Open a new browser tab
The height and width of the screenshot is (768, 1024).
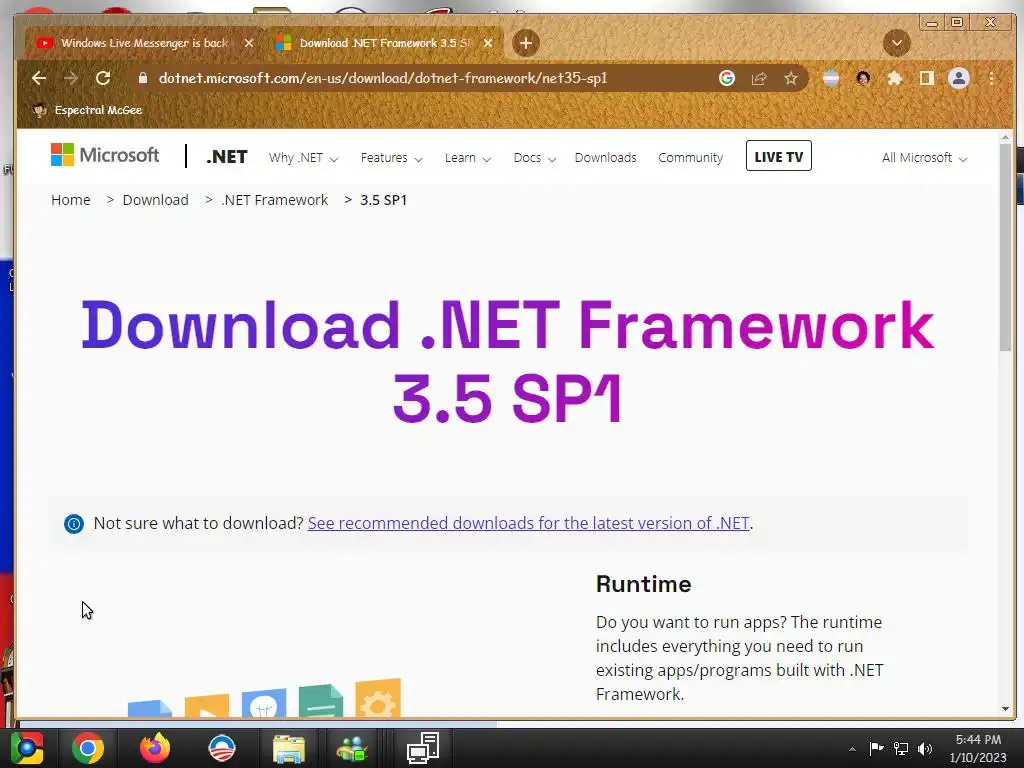pyautogui.click(x=526, y=43)
